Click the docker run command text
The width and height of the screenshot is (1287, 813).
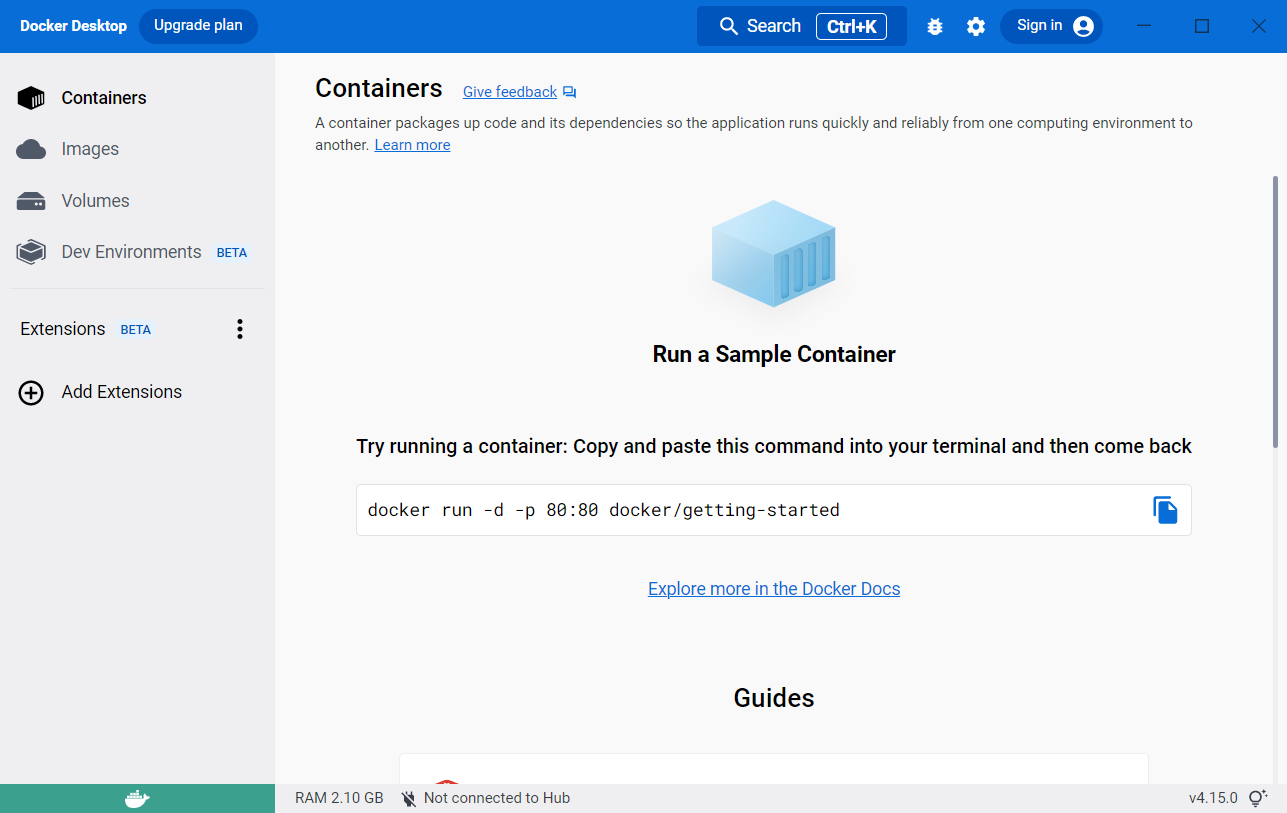604,510
